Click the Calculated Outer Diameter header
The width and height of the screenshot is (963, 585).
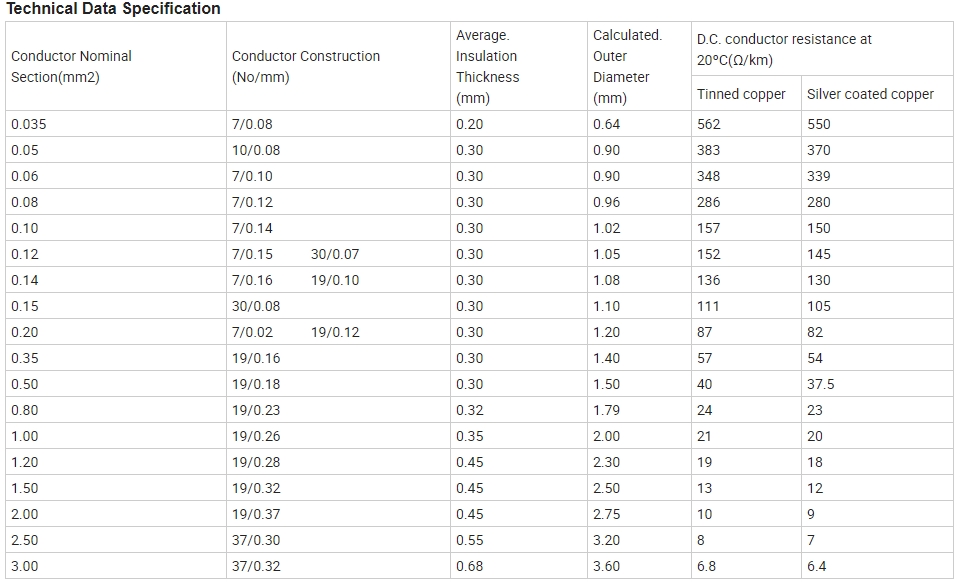tap(639, 66)
